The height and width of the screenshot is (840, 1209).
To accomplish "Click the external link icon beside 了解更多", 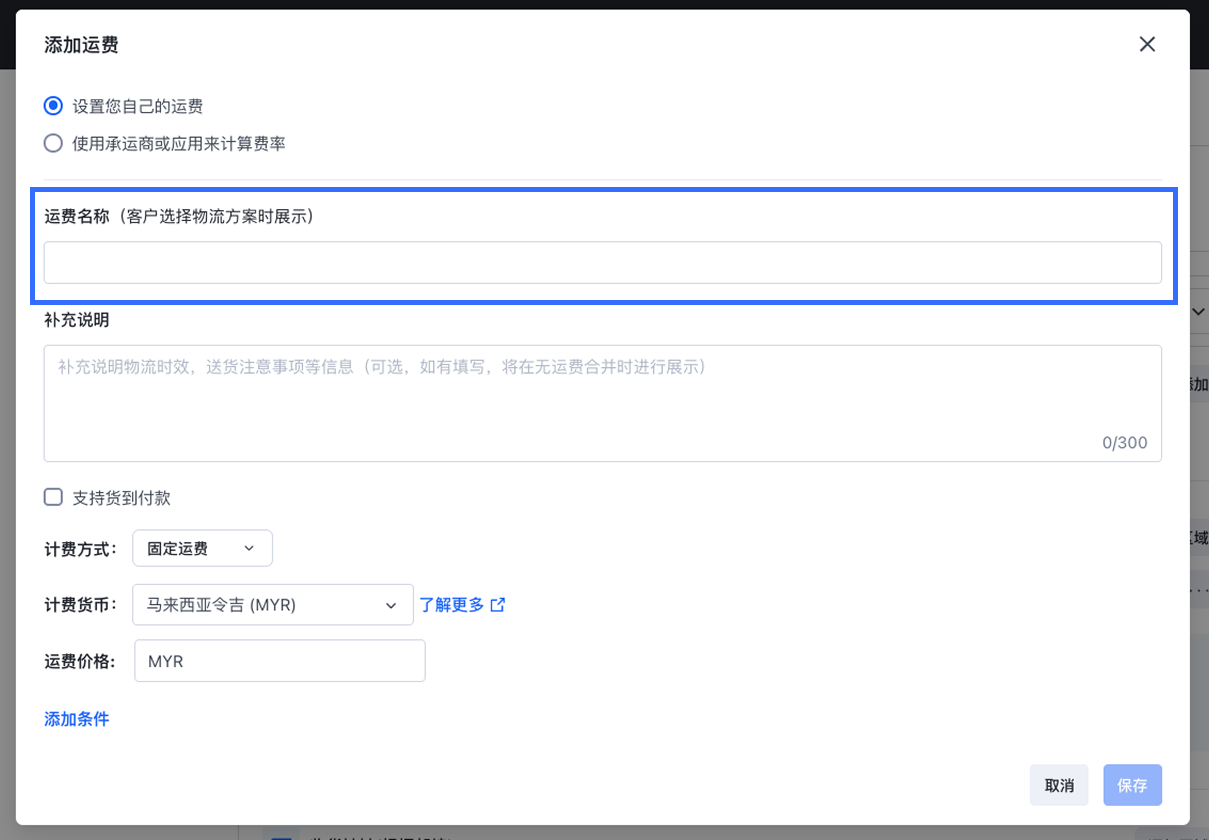I will point(497,605).
